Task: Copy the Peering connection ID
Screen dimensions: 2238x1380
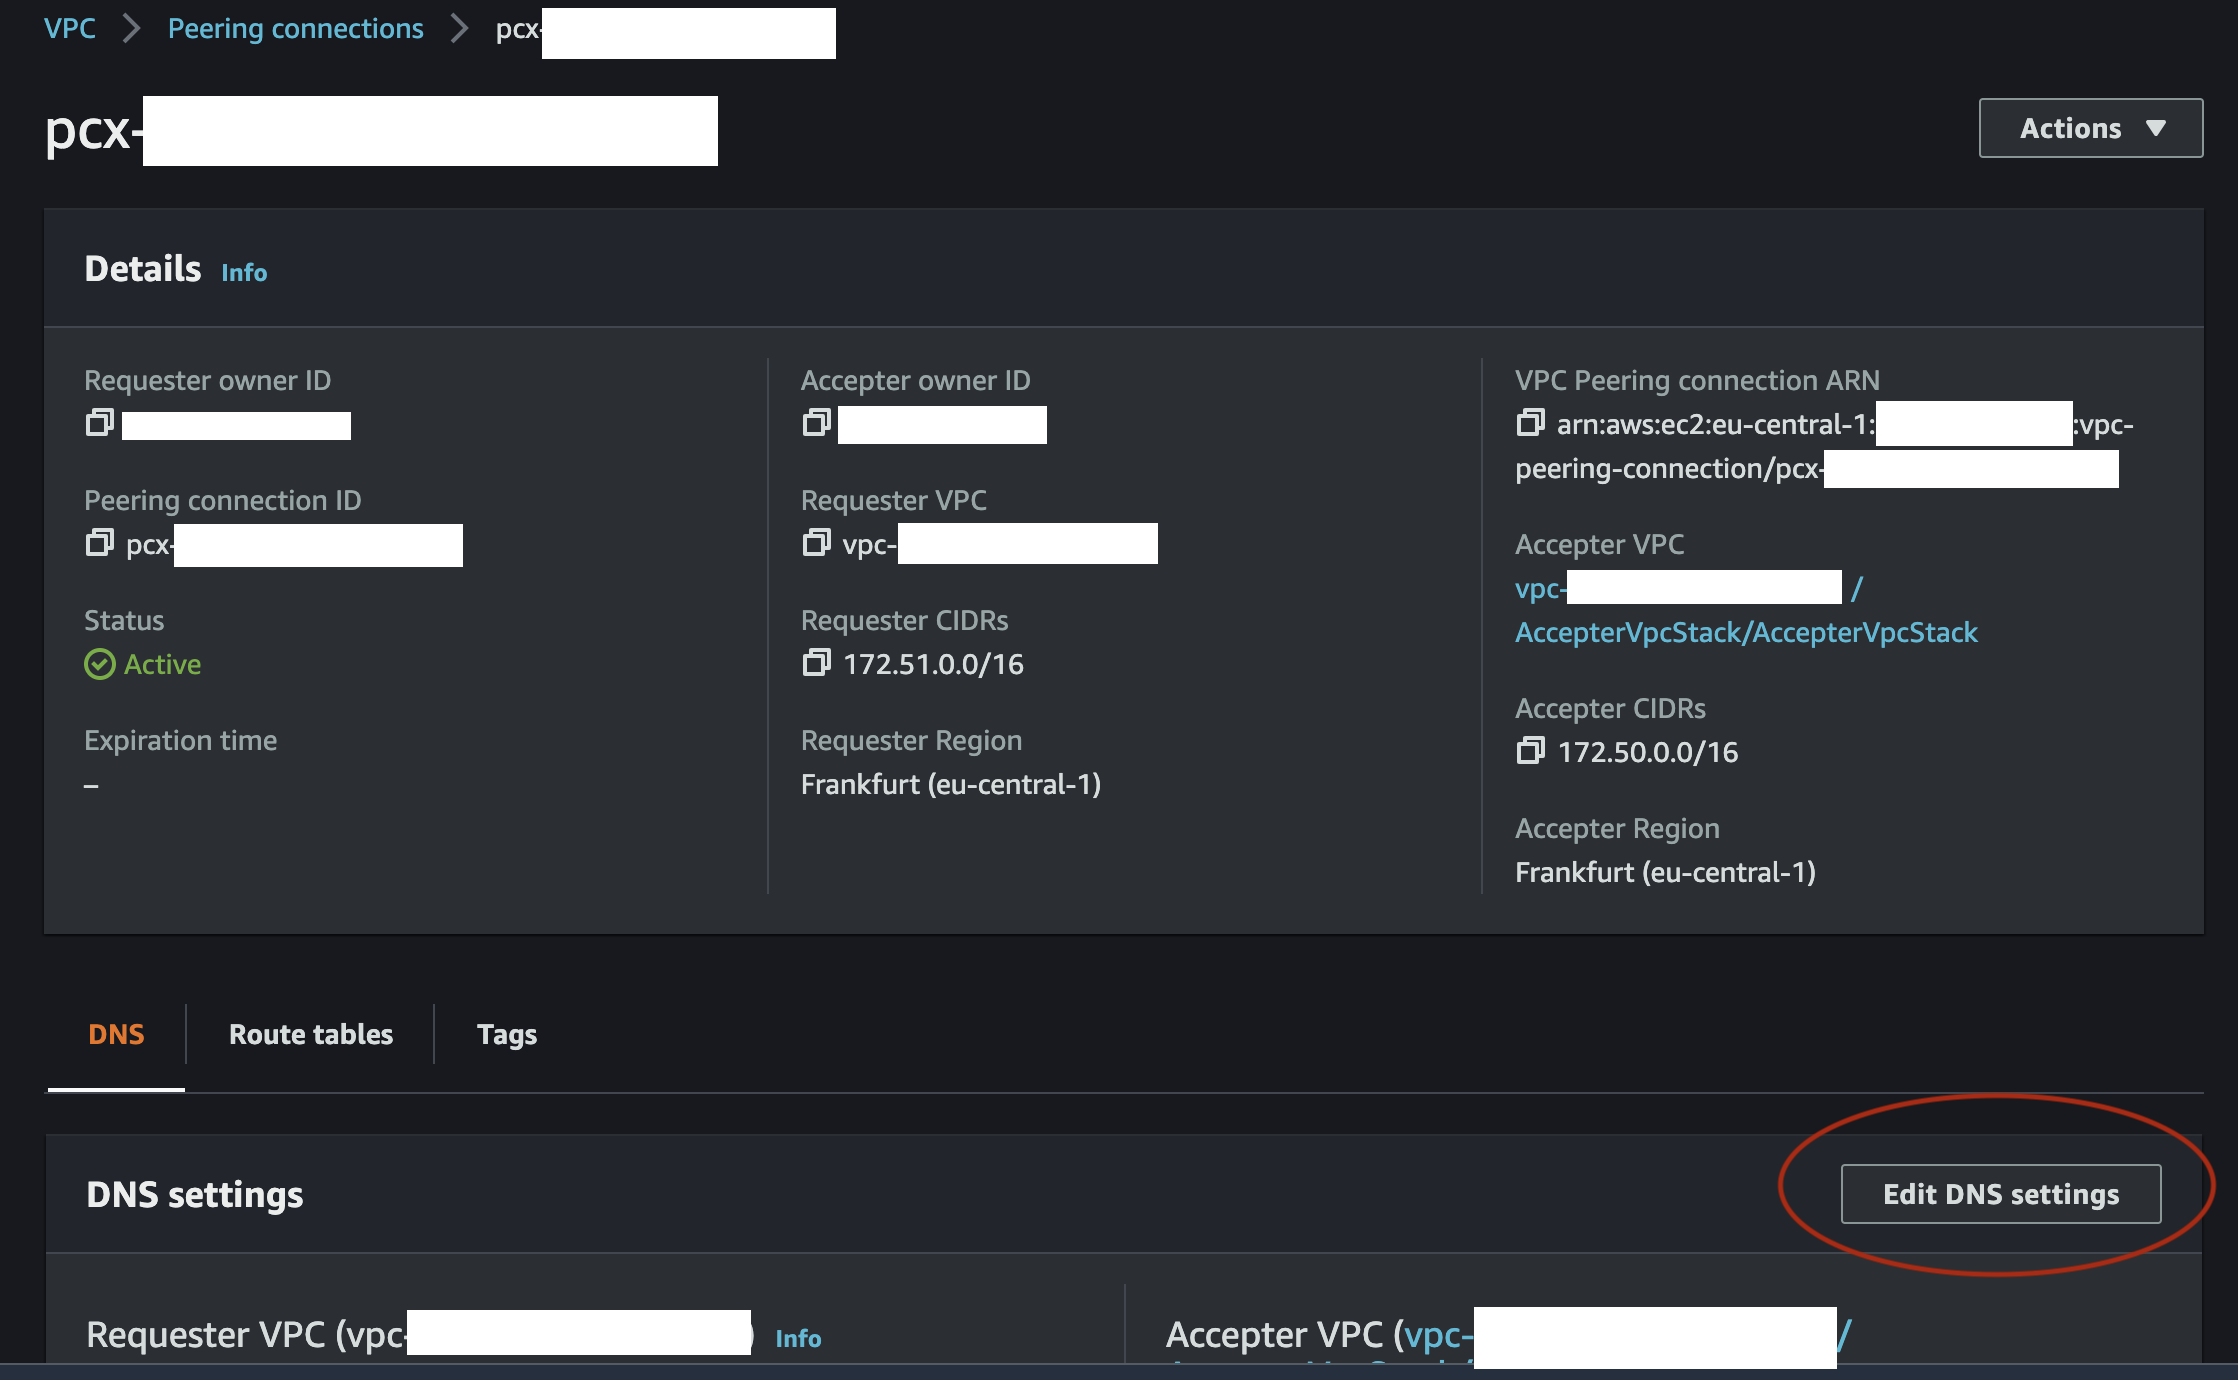Action: point(99,543)
